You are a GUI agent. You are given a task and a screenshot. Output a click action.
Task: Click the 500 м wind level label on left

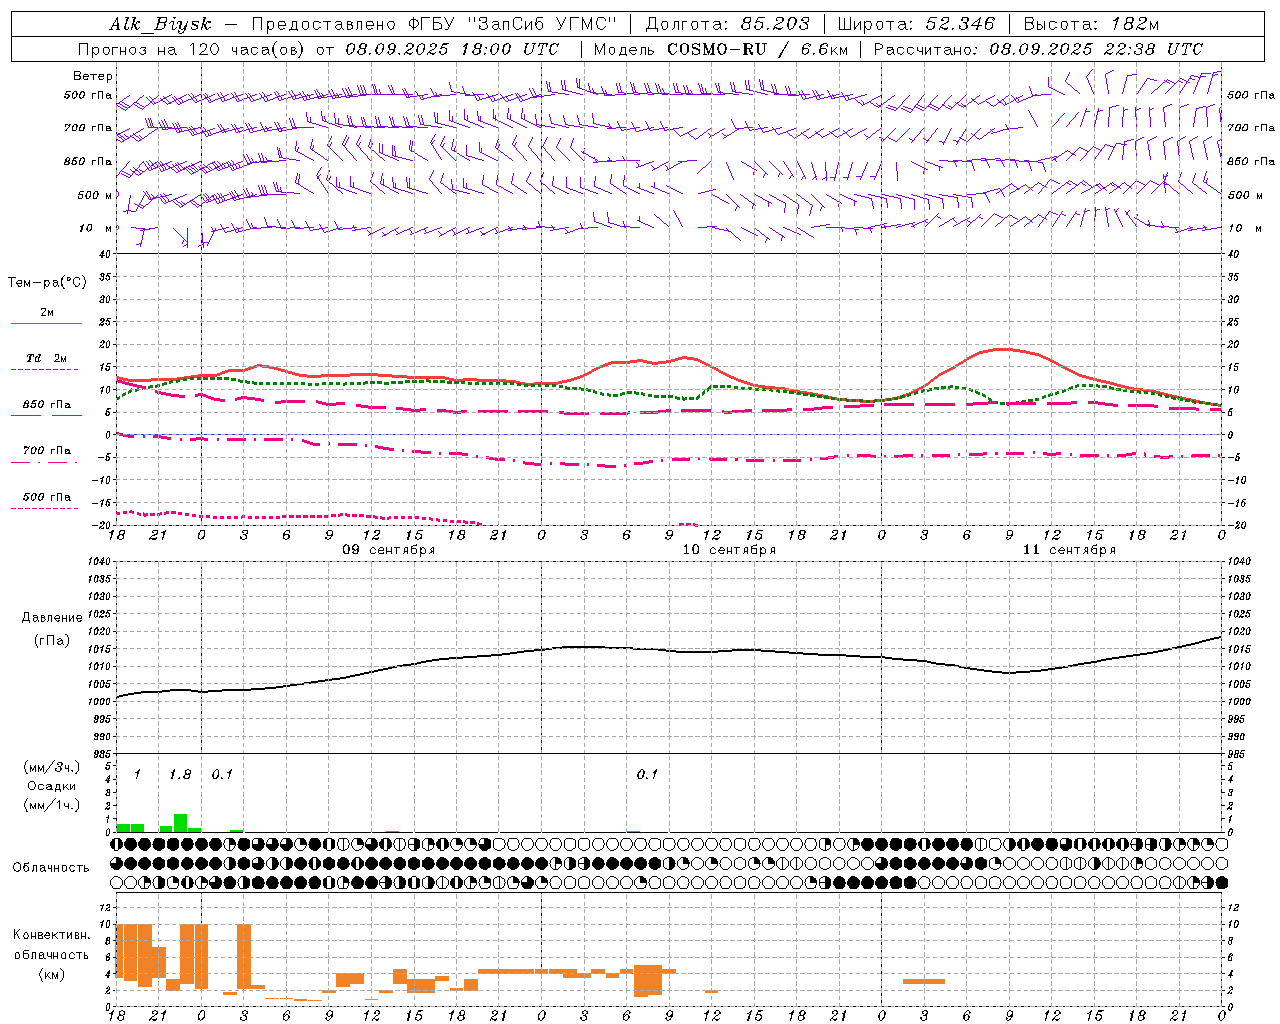click(x=95, y=195)
